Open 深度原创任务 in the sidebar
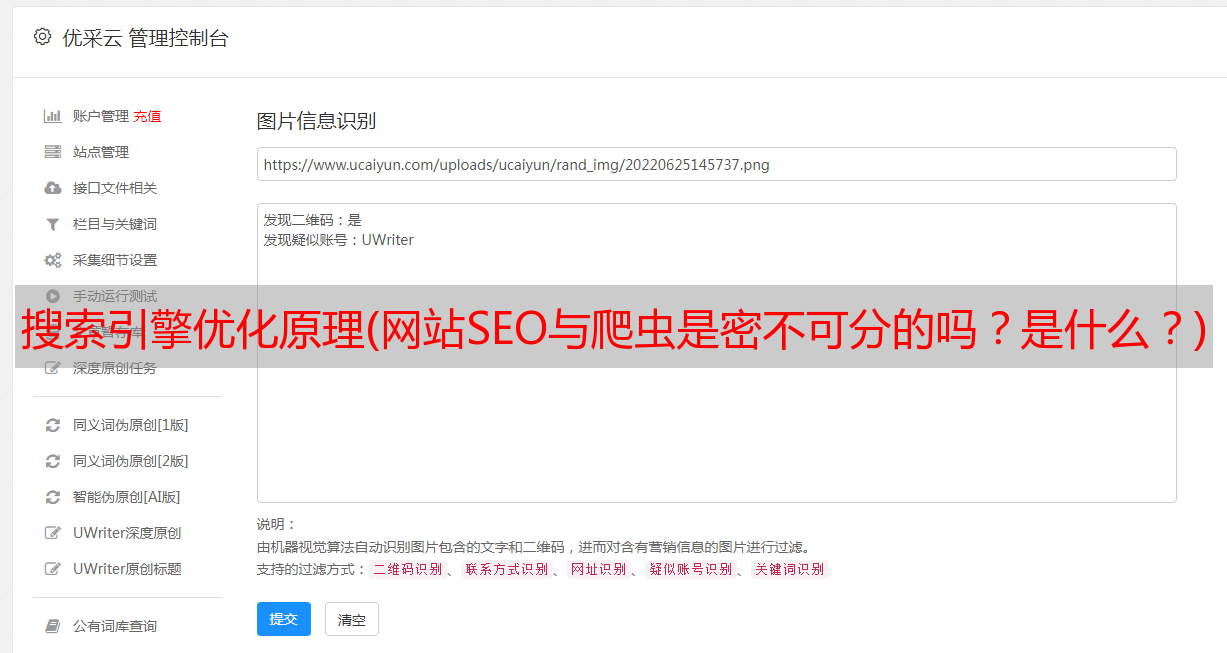This screenshot has width=1227, height=653. (x=115, y=368)
